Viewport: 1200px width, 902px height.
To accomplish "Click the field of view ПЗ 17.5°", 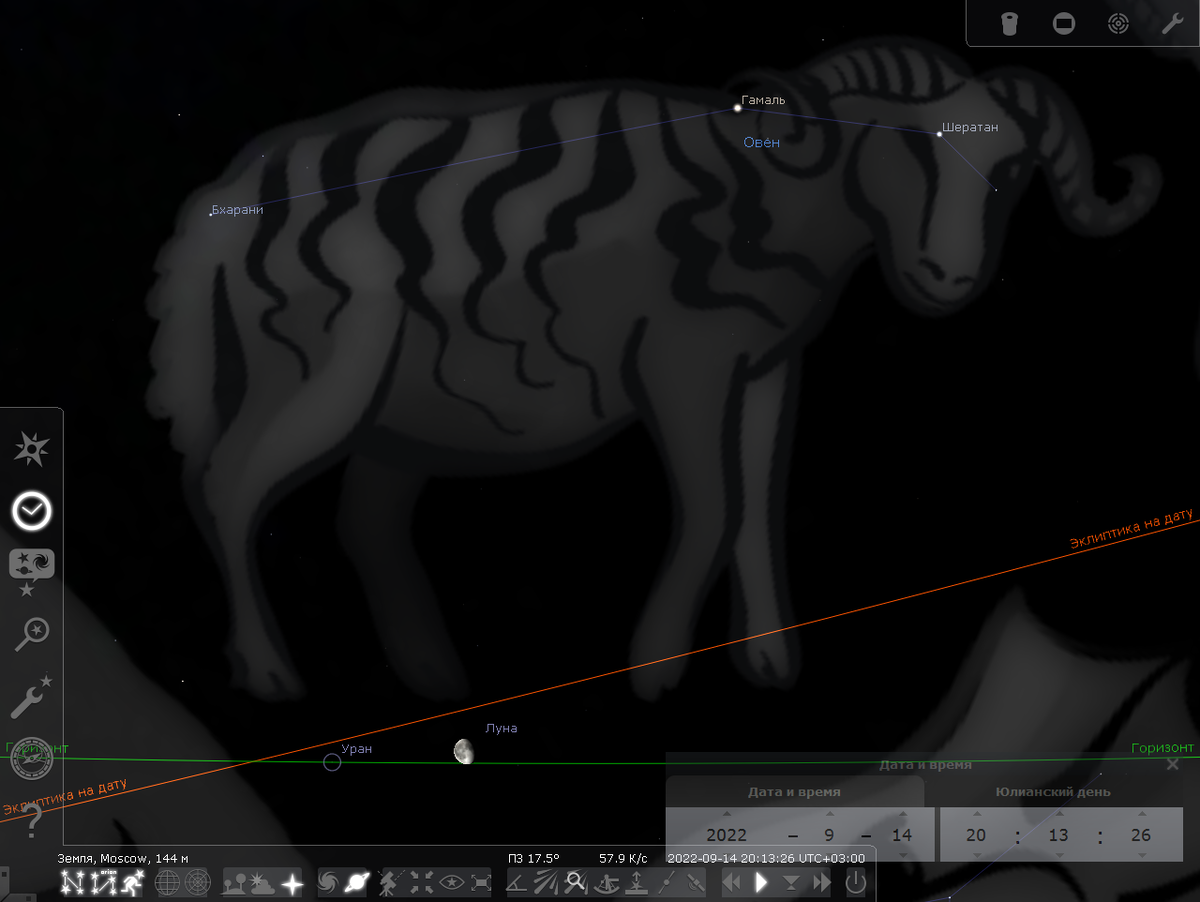I will click(x=533, y=858).
